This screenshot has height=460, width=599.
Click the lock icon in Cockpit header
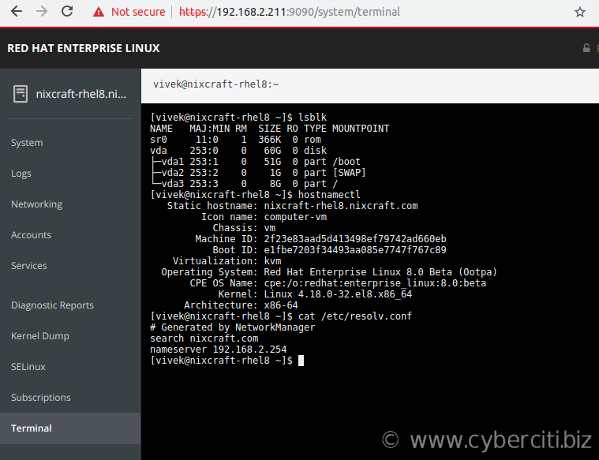586,48
